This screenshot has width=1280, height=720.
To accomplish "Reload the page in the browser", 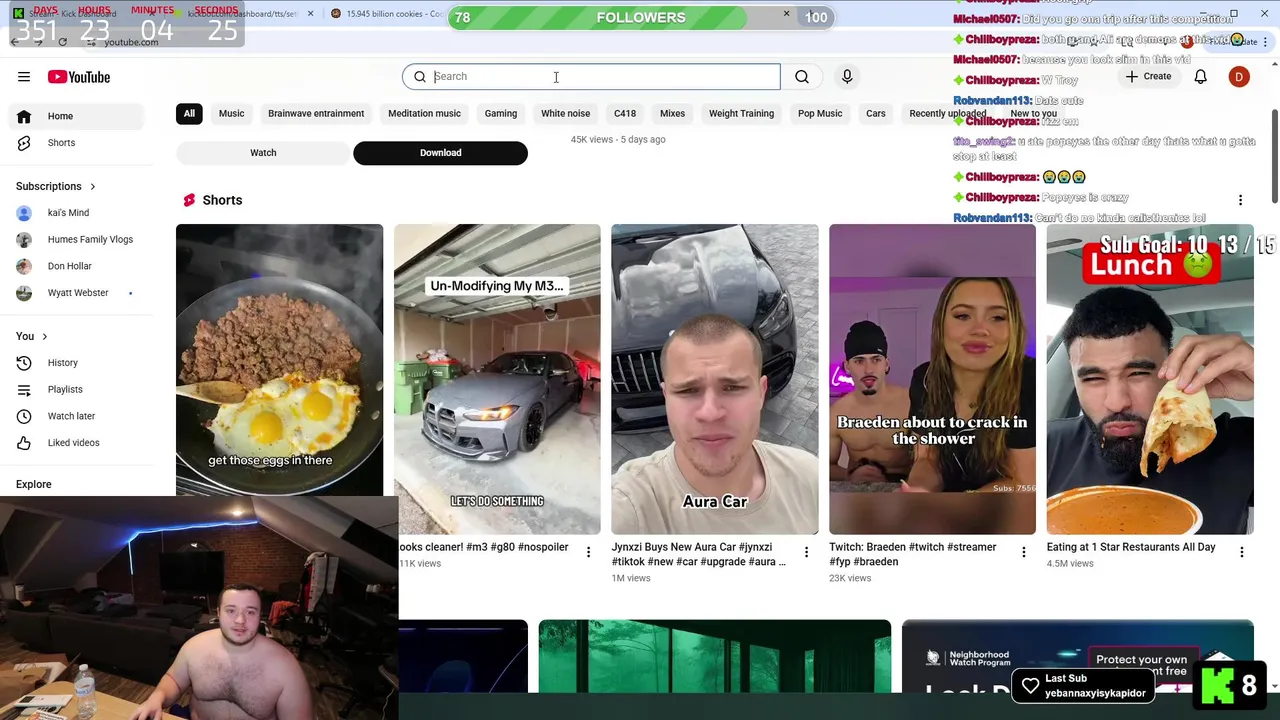I will pos(62,42).
